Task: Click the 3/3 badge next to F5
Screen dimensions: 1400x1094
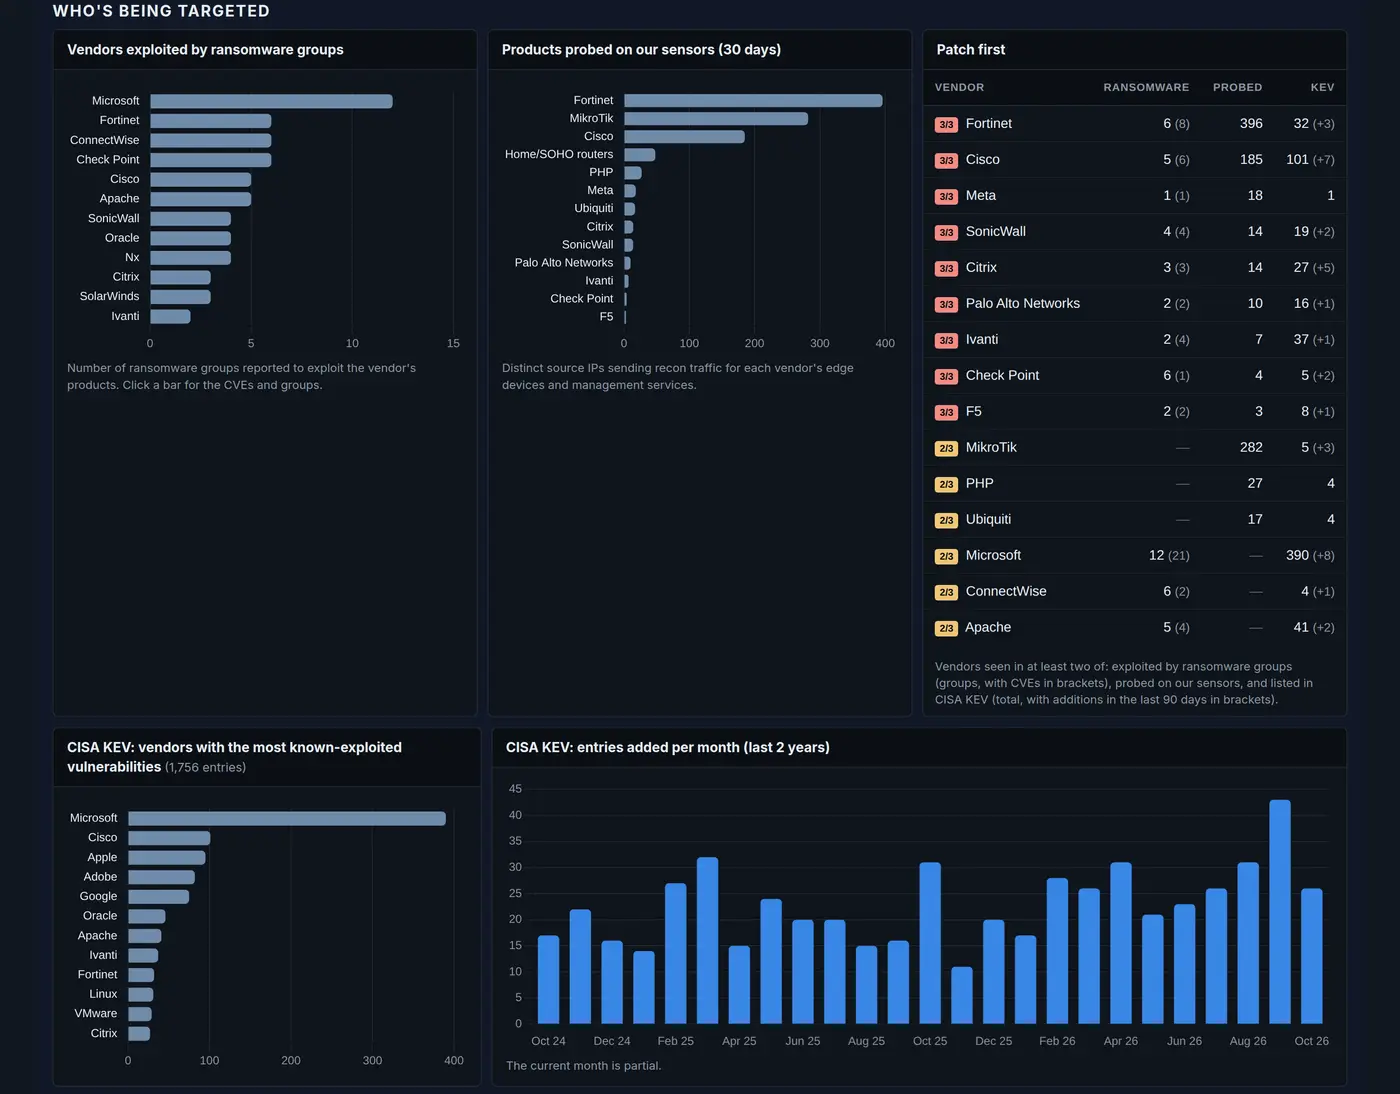Action: 946,412
